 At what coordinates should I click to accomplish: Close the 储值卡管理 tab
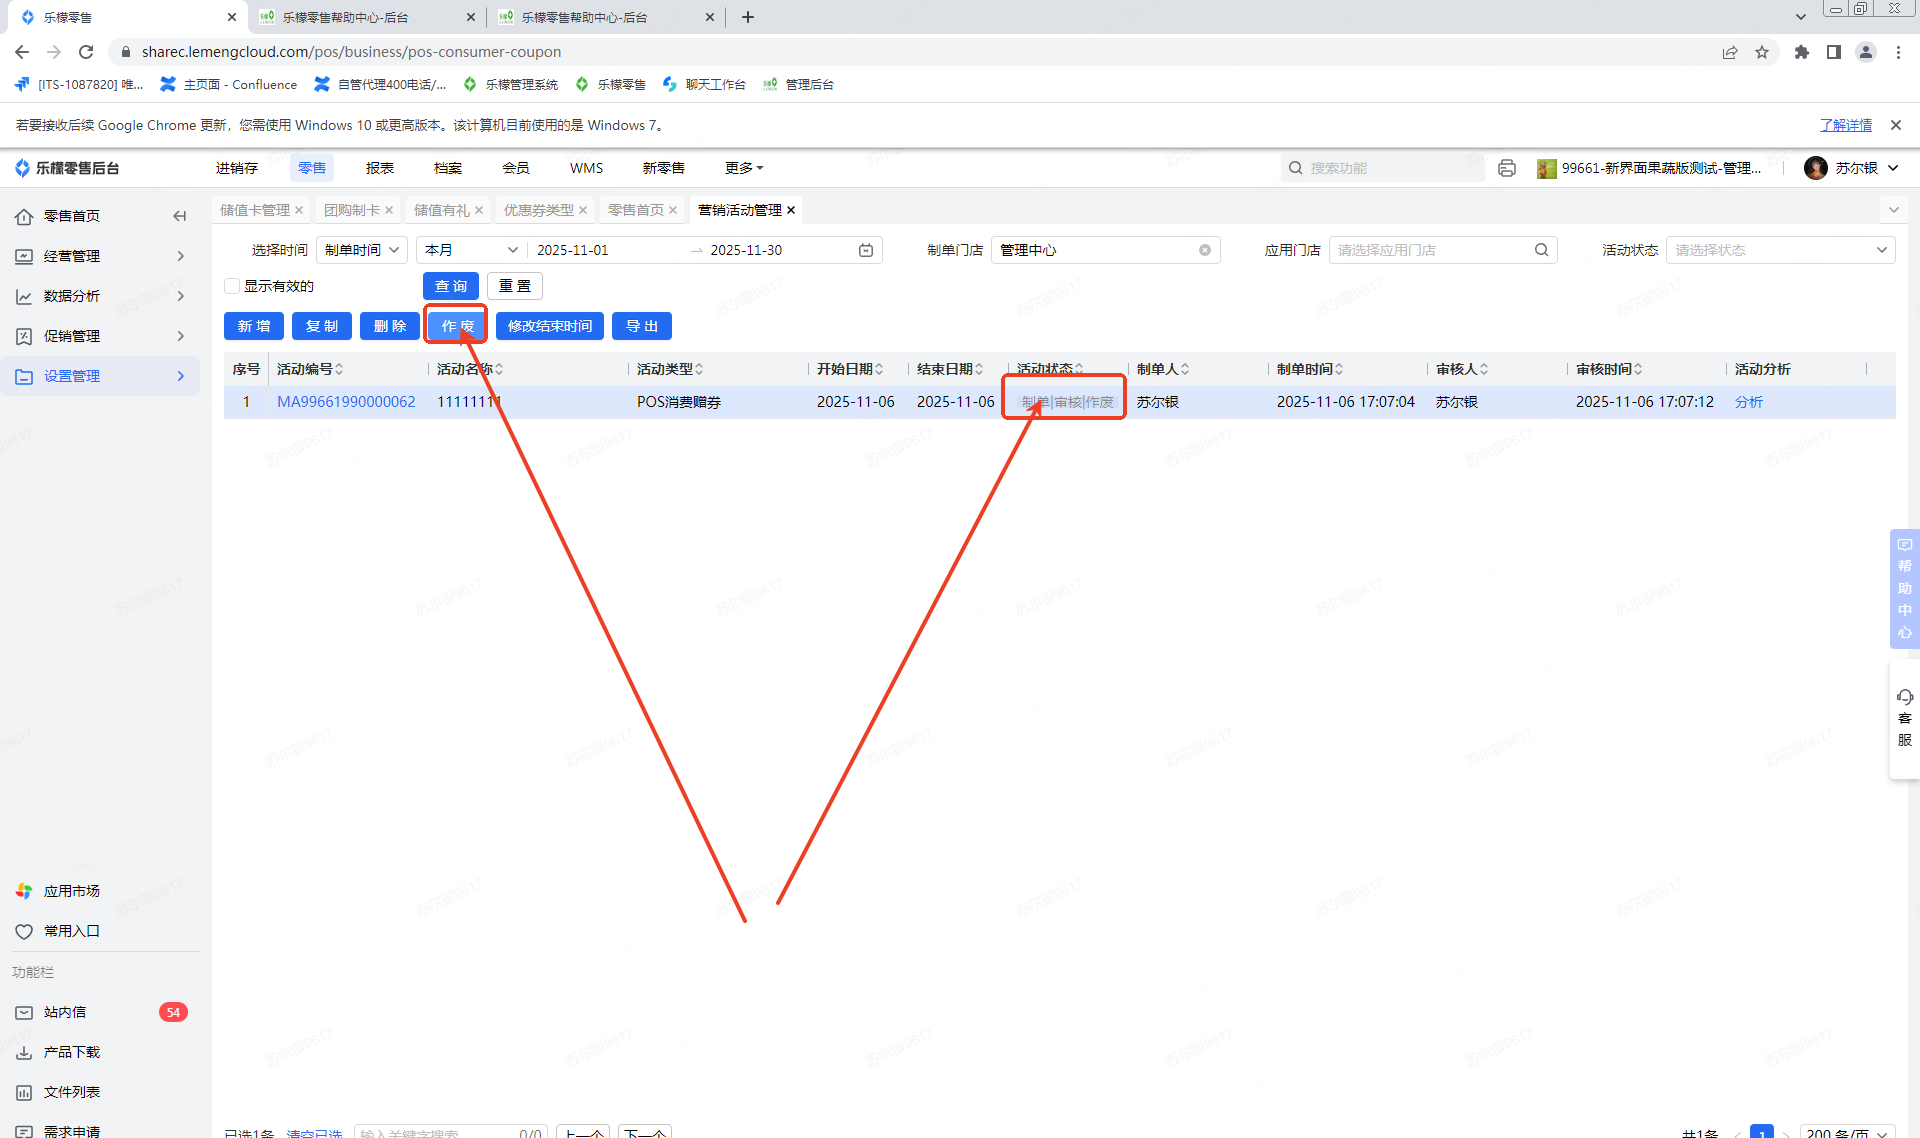point(299,210)
